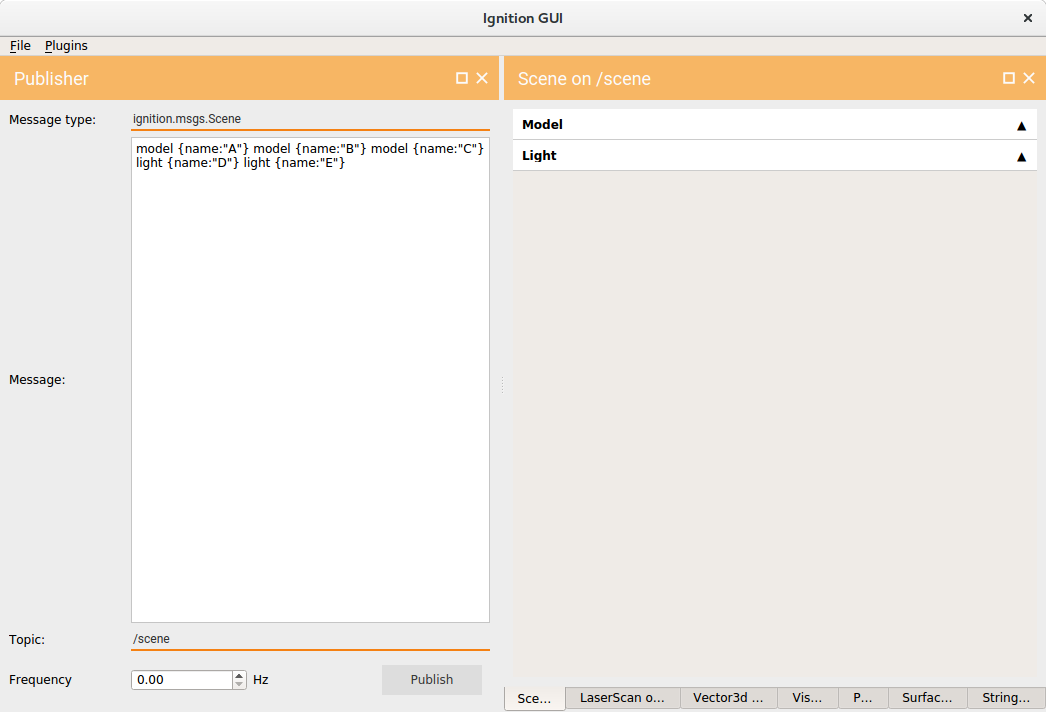Viewport: 1046px width, 712px height.
Task: Increment Frequency with the up spinner arrow
Action: tap(238, 674)
